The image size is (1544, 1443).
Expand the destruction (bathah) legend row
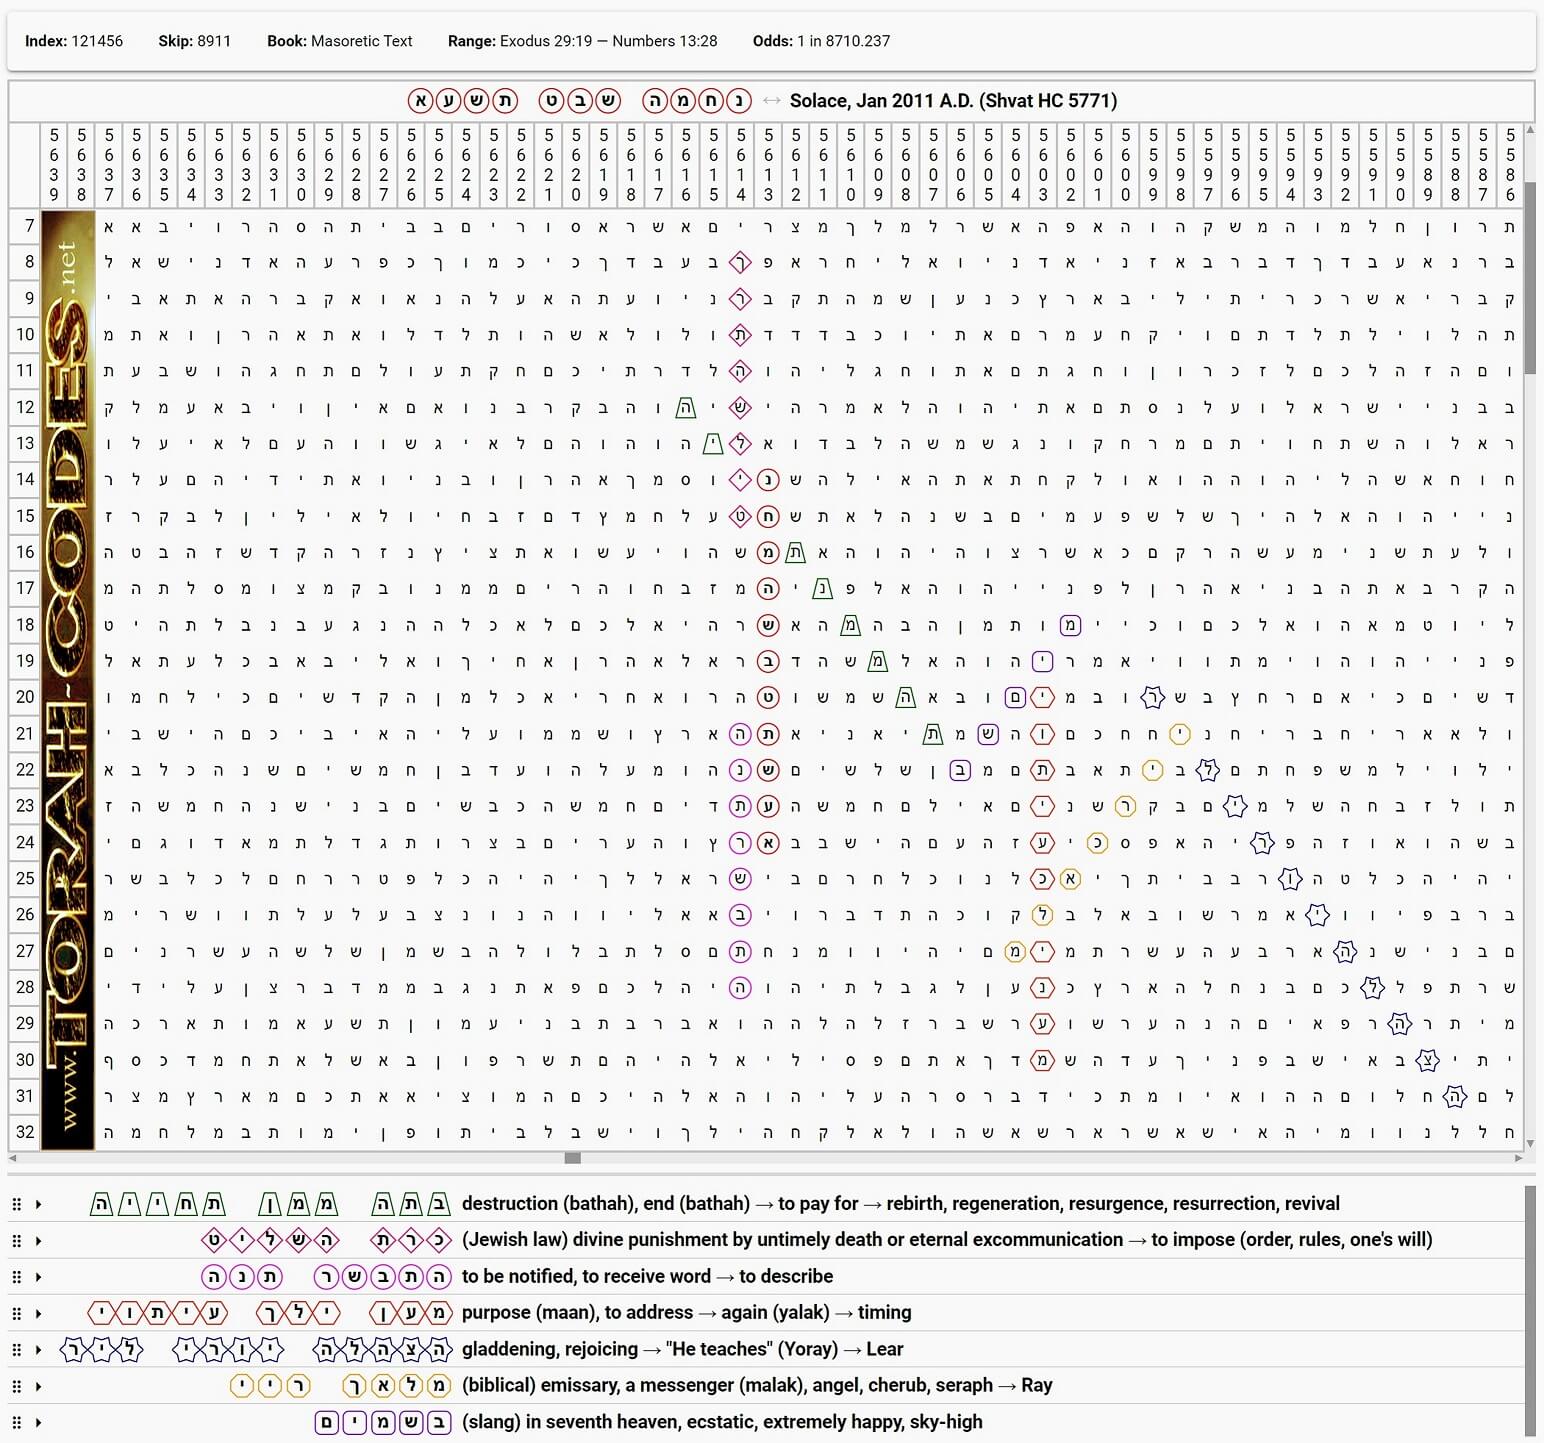click(x=38, y=1204)
